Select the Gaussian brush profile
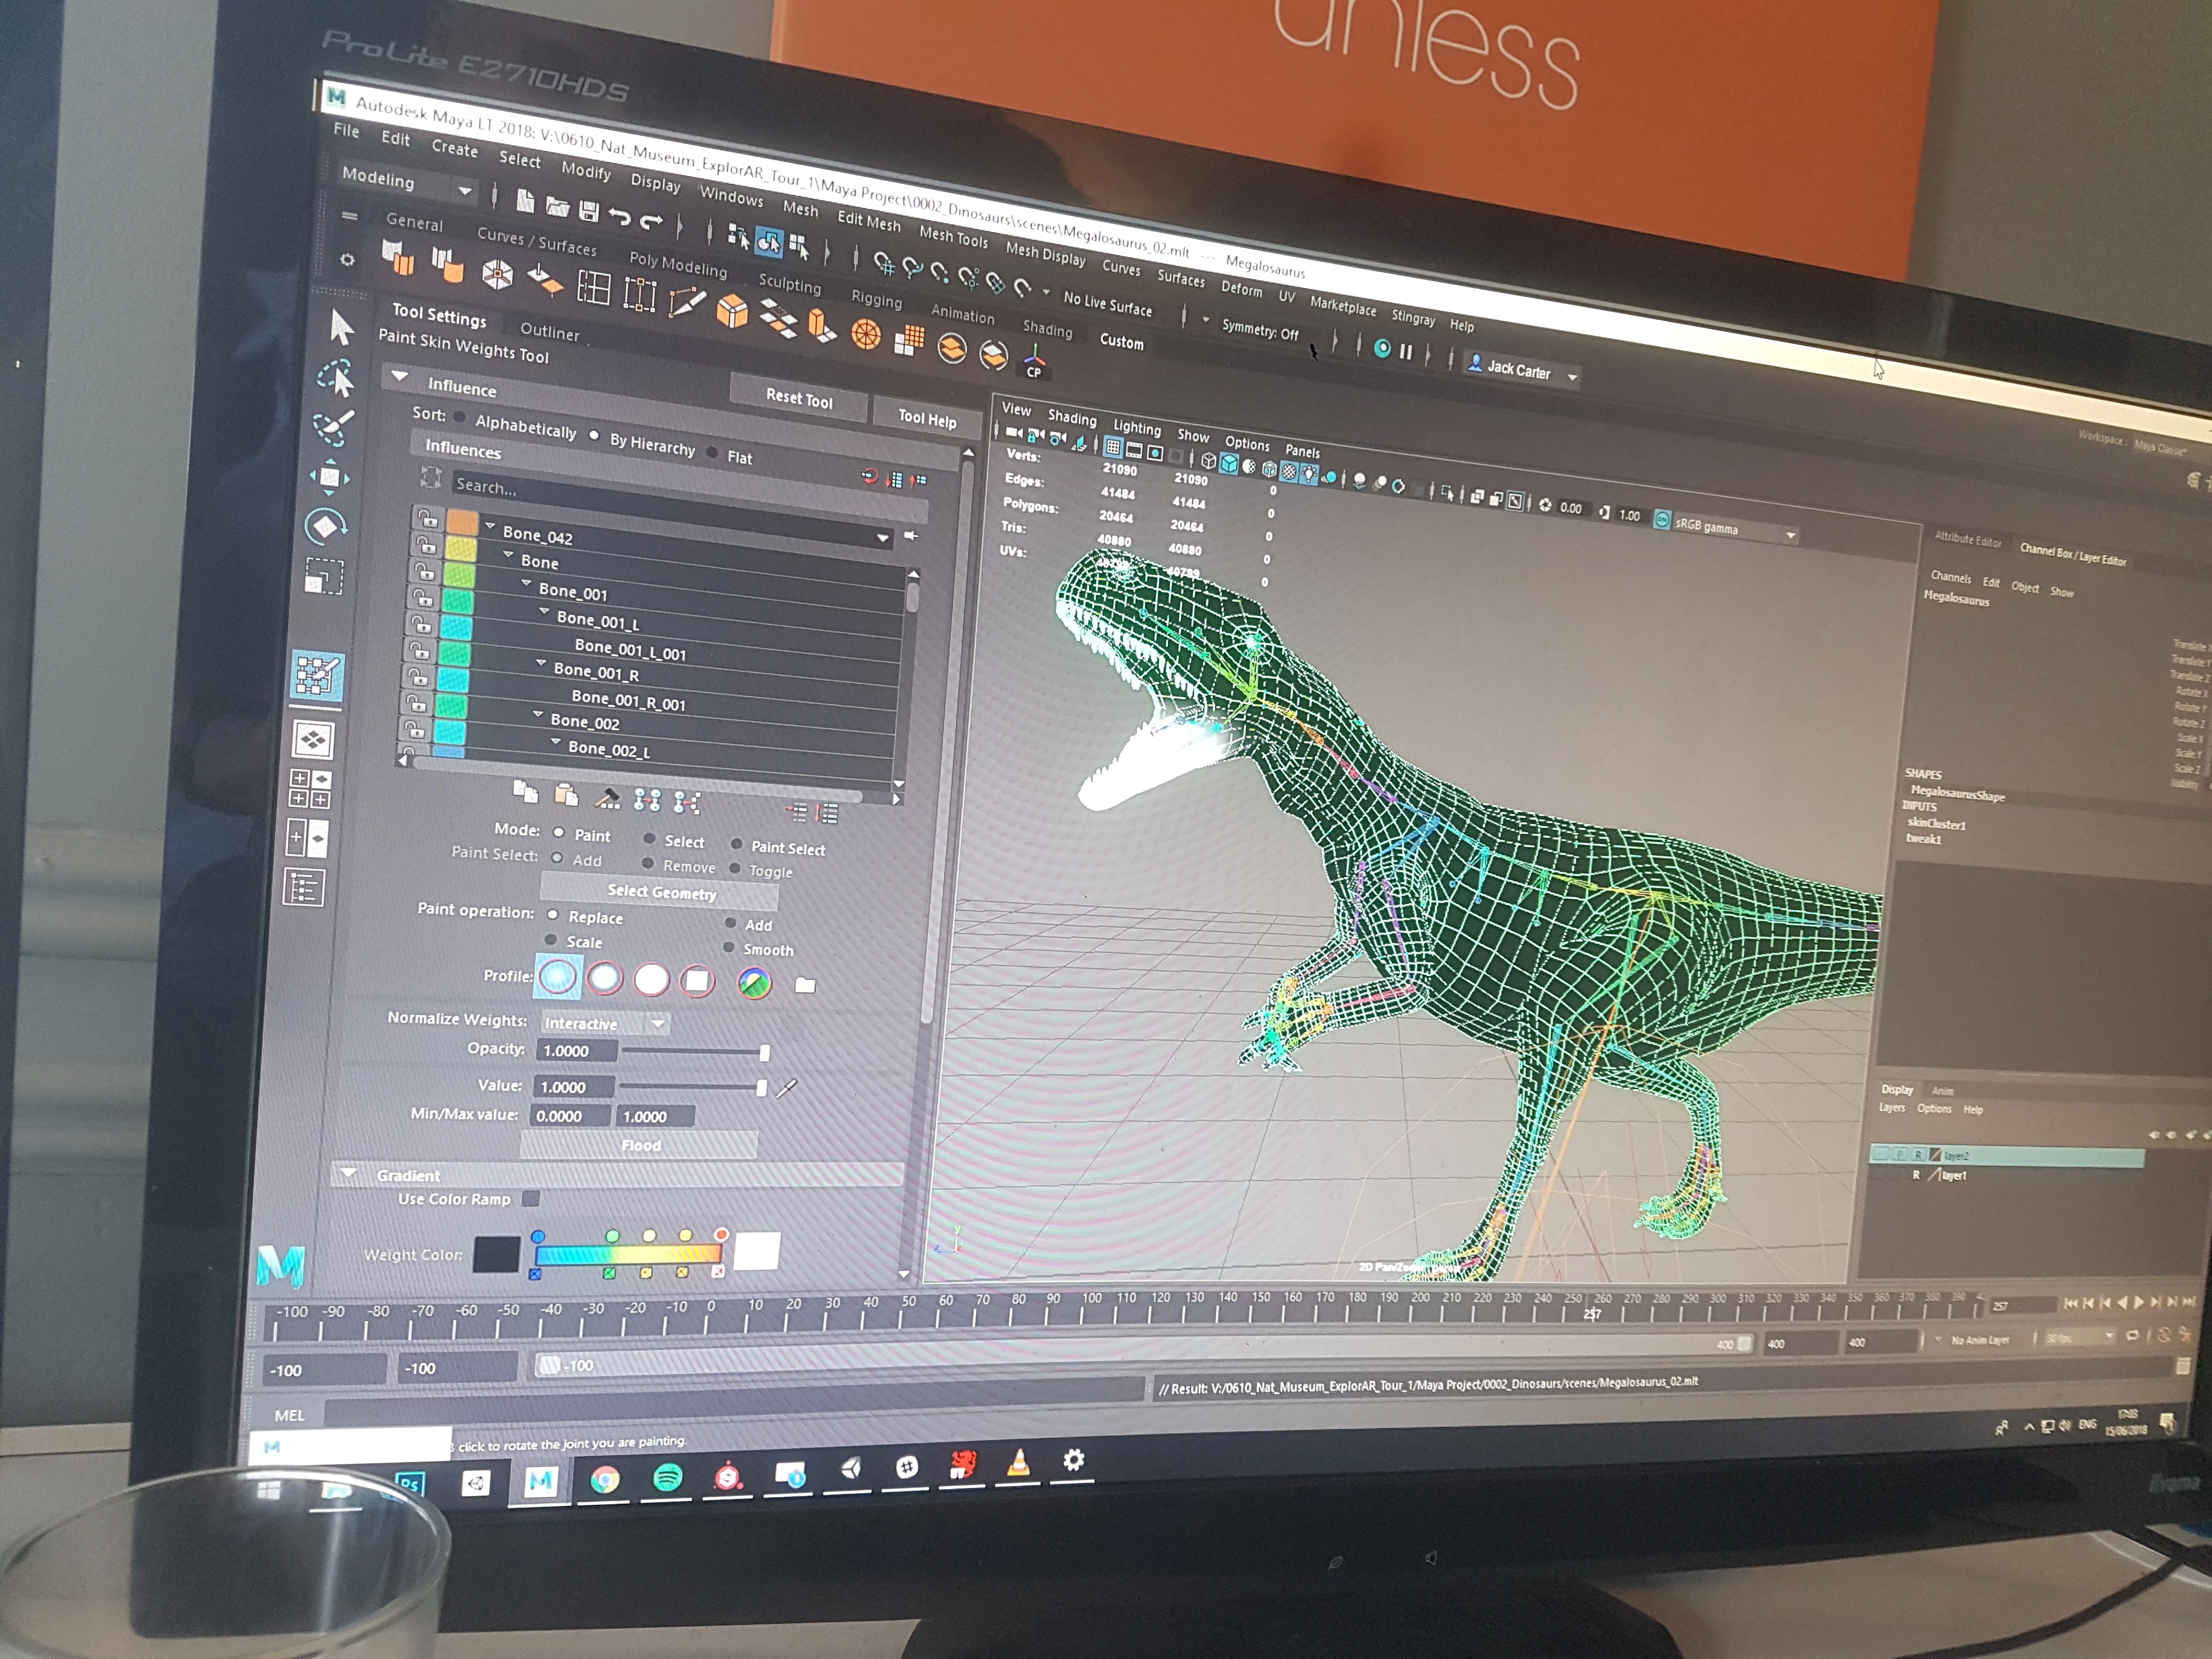The image size is (2212, 1659). click(x=558, y=976)
